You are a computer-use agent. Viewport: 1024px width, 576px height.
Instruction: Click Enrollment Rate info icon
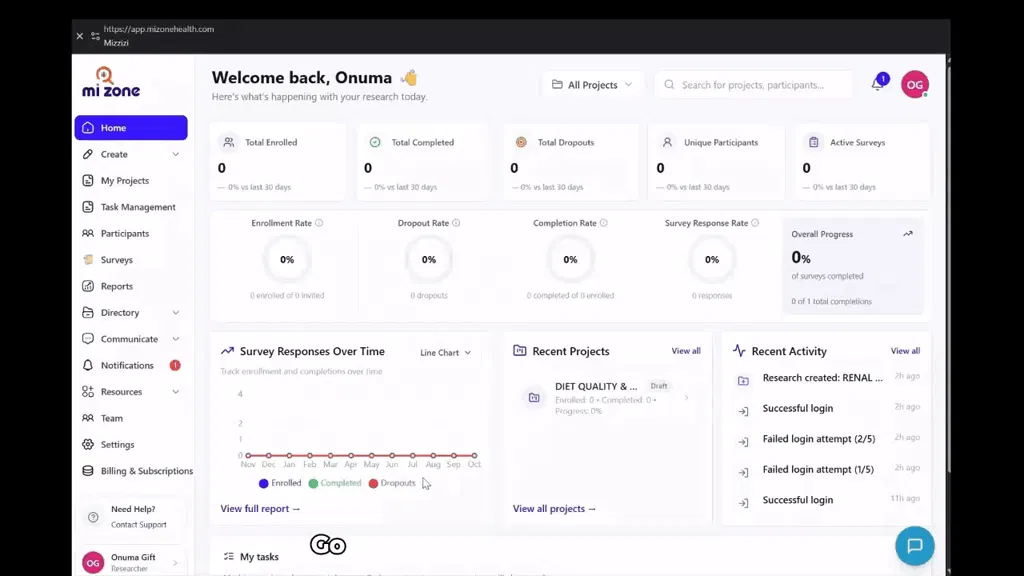(319, 223)
